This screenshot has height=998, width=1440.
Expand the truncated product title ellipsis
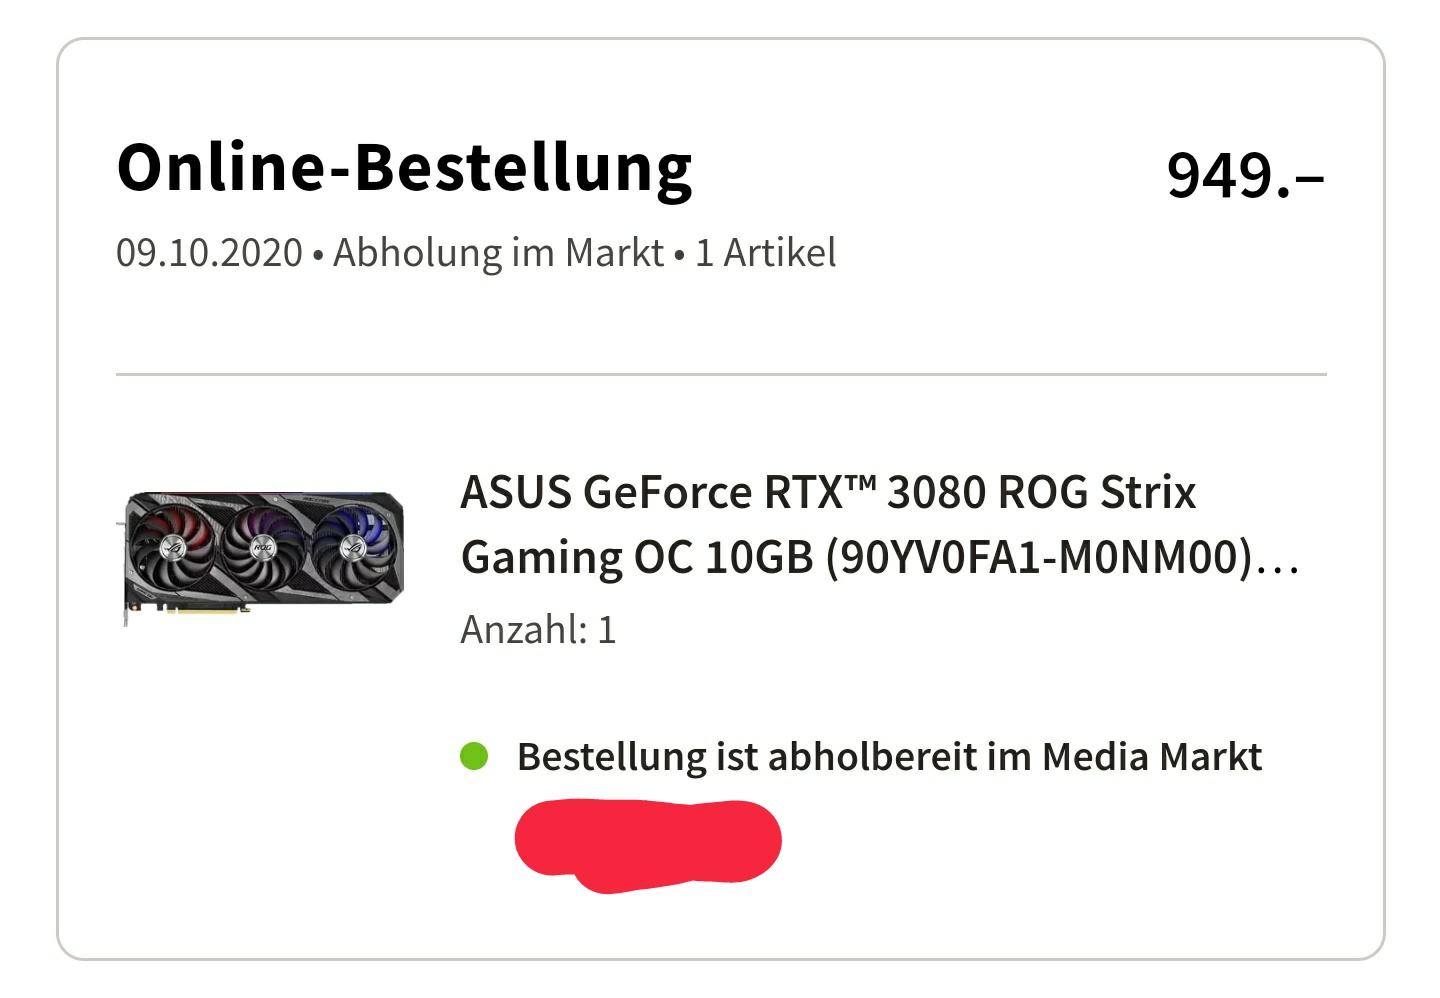[1278, 562]
